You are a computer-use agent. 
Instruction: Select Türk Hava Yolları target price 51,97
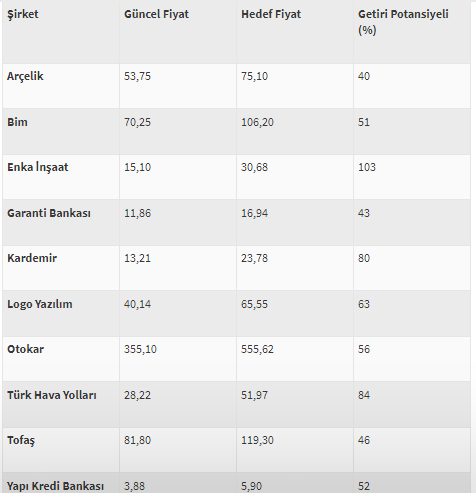pos(254,395)
